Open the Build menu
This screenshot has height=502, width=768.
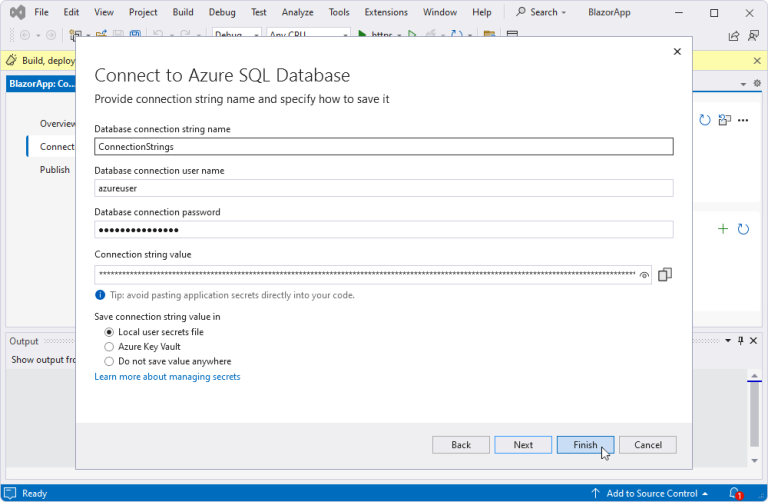click(183, 12)
